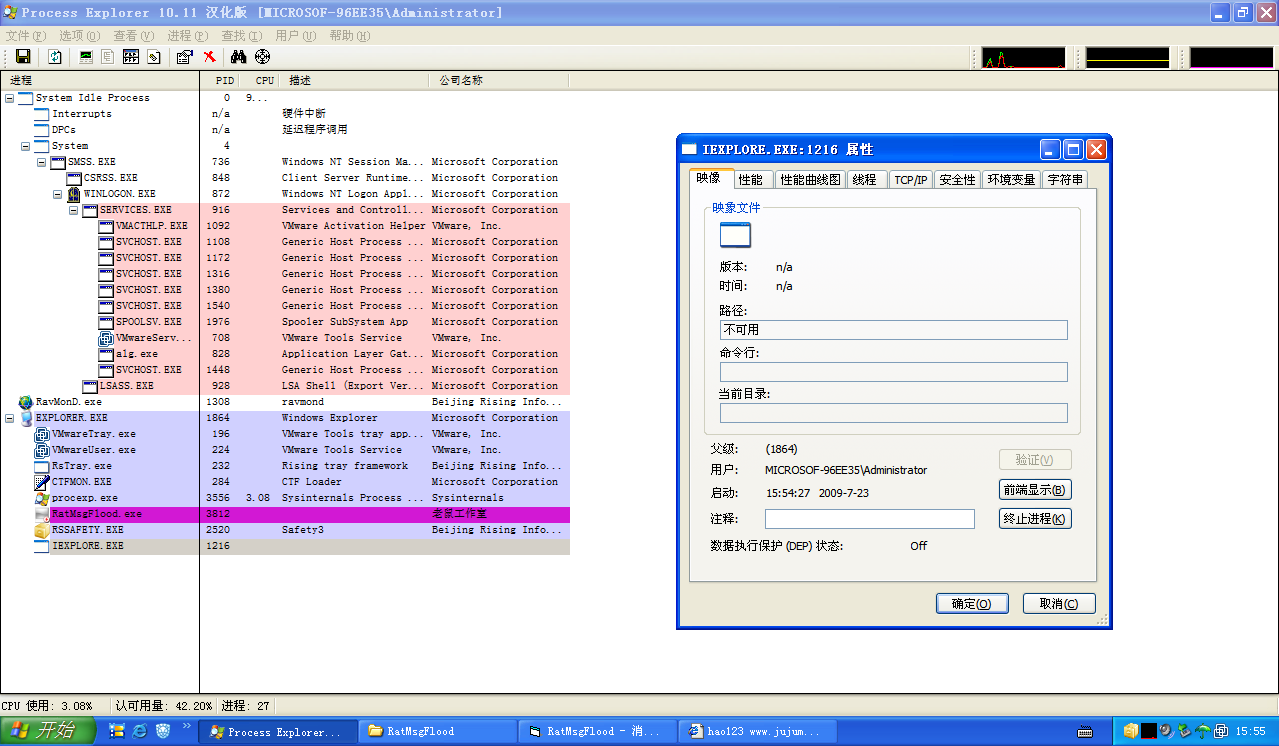The width and height of the screenshot is (1279, 746).
Task: Click the 当前目录 text field
Action: [x=894, y=413]
